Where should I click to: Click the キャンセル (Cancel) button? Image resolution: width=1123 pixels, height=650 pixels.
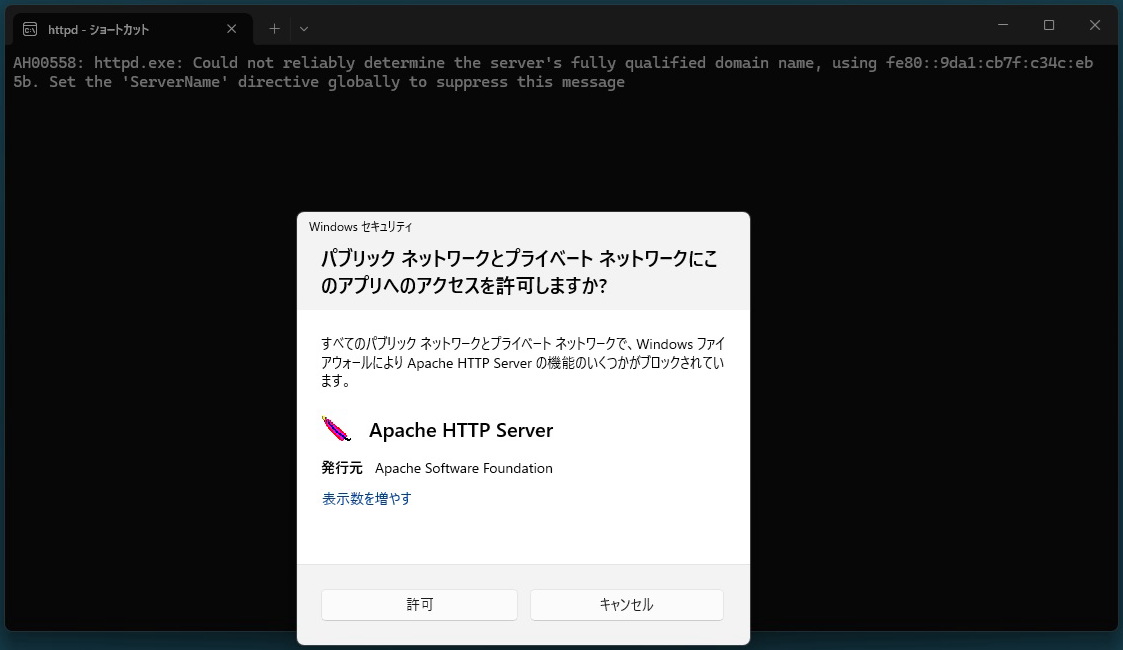[x=627, y=605]
